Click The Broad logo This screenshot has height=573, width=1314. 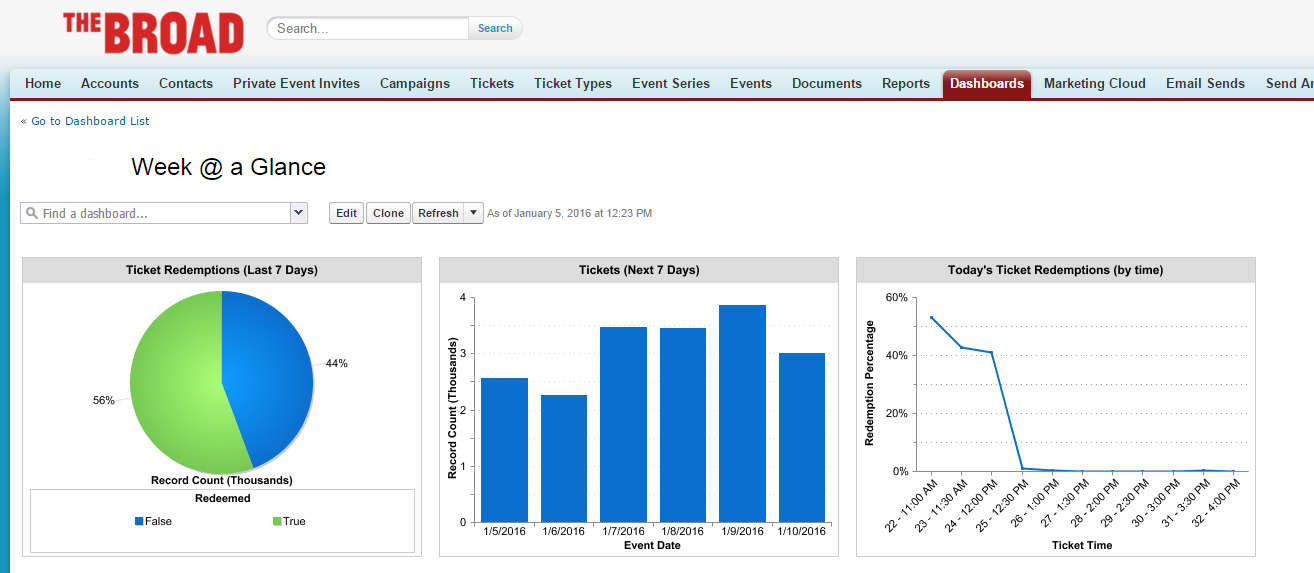point(153,32)
